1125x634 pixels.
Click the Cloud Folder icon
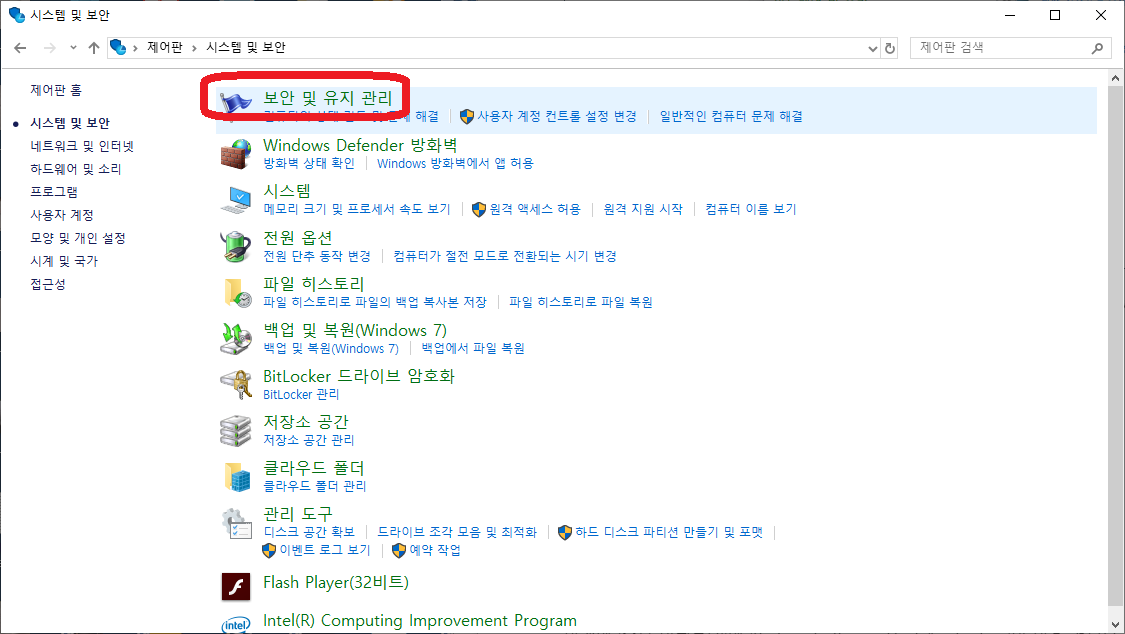coord(236,477)
